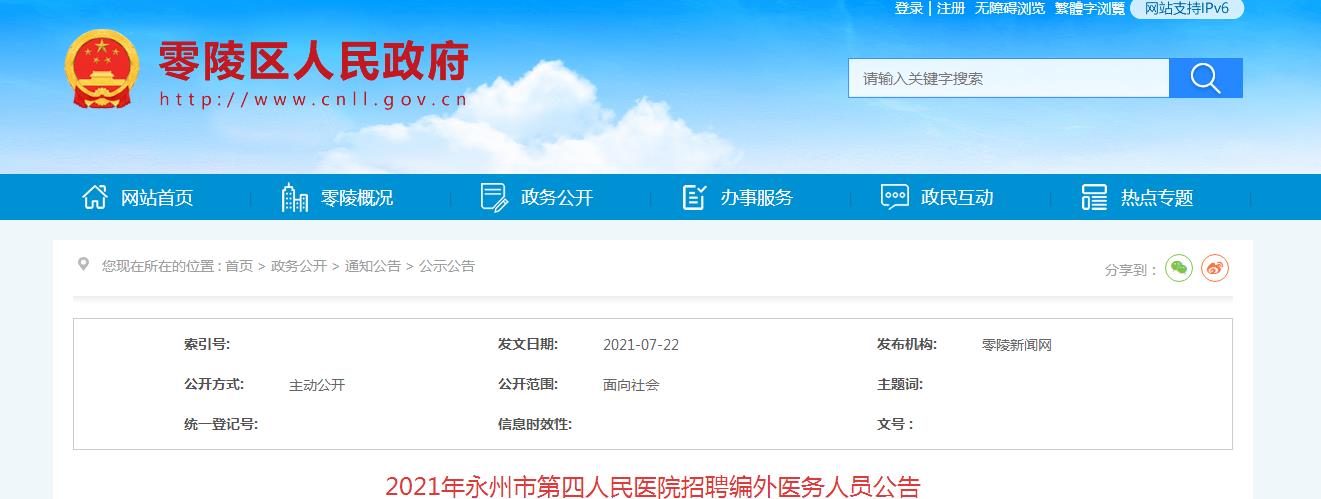
Task: Click the building icon beside 零陵概况
Action: (294, 197)
